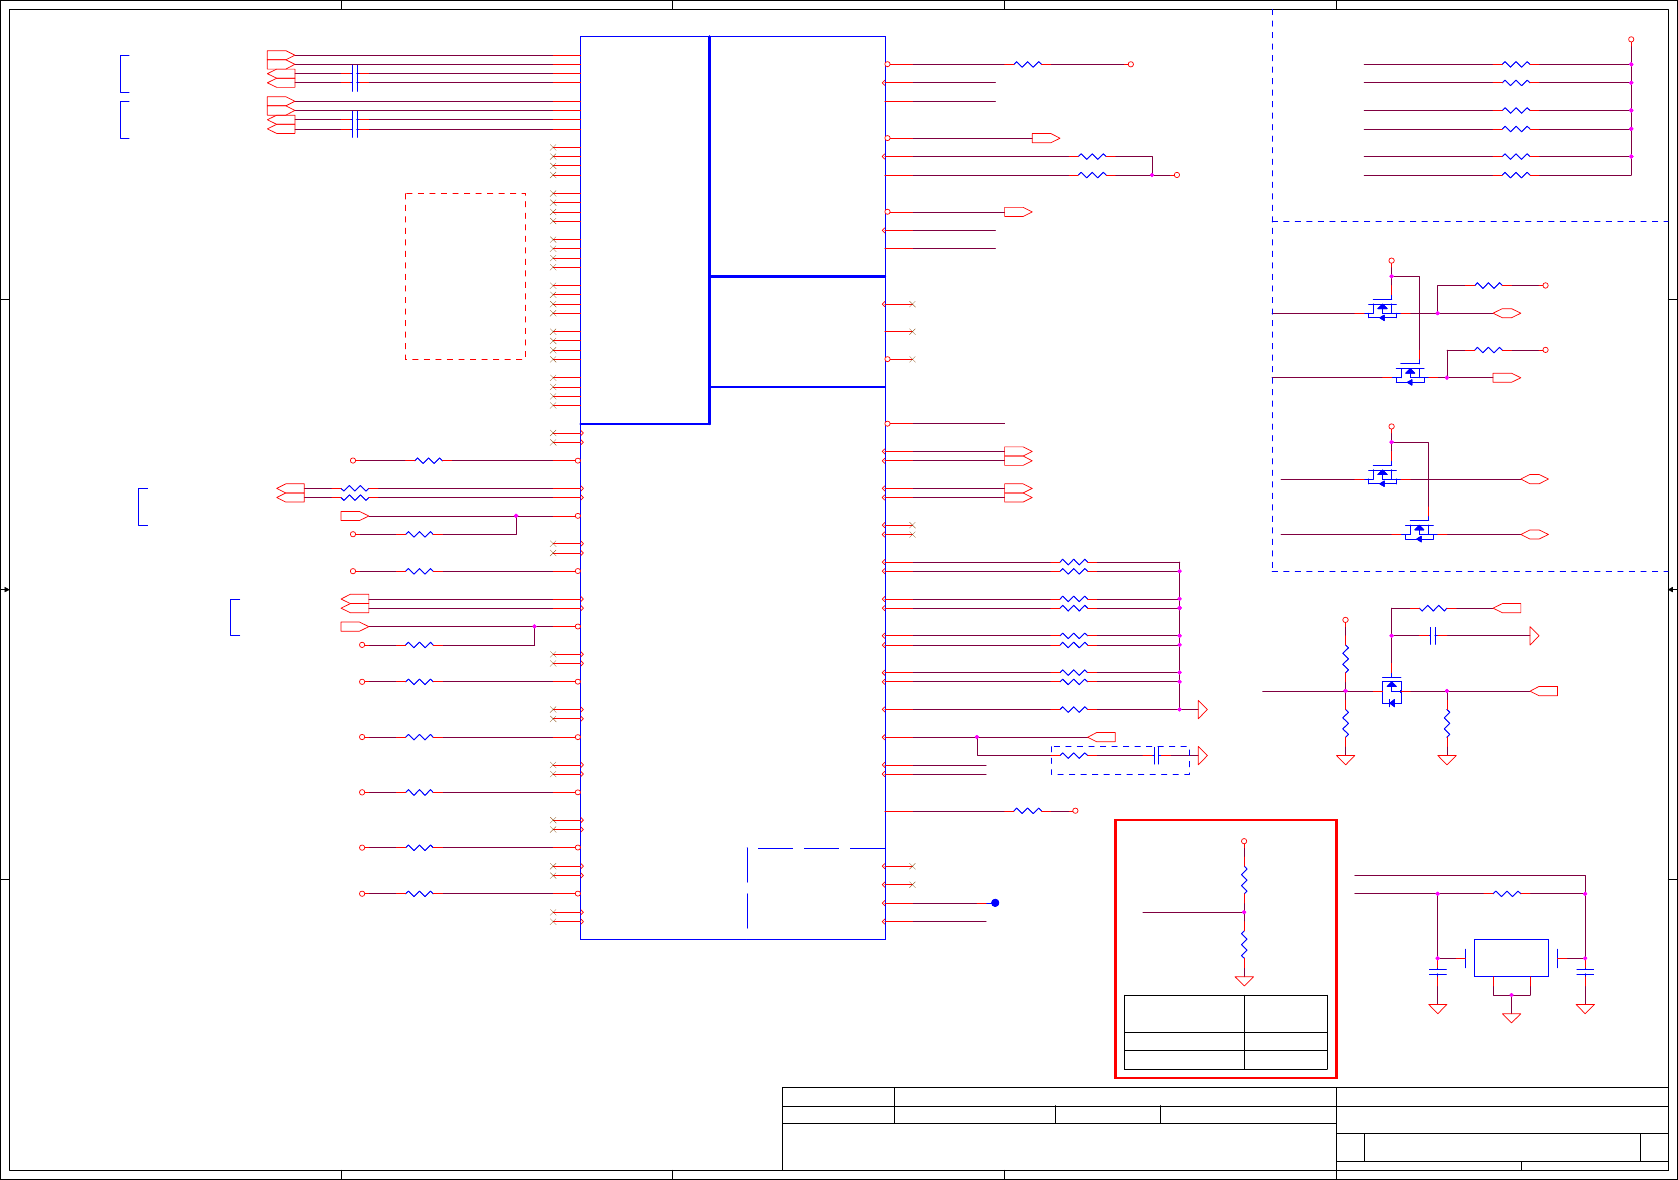Select the crystal oscillator rectangle symbol

1511,958
